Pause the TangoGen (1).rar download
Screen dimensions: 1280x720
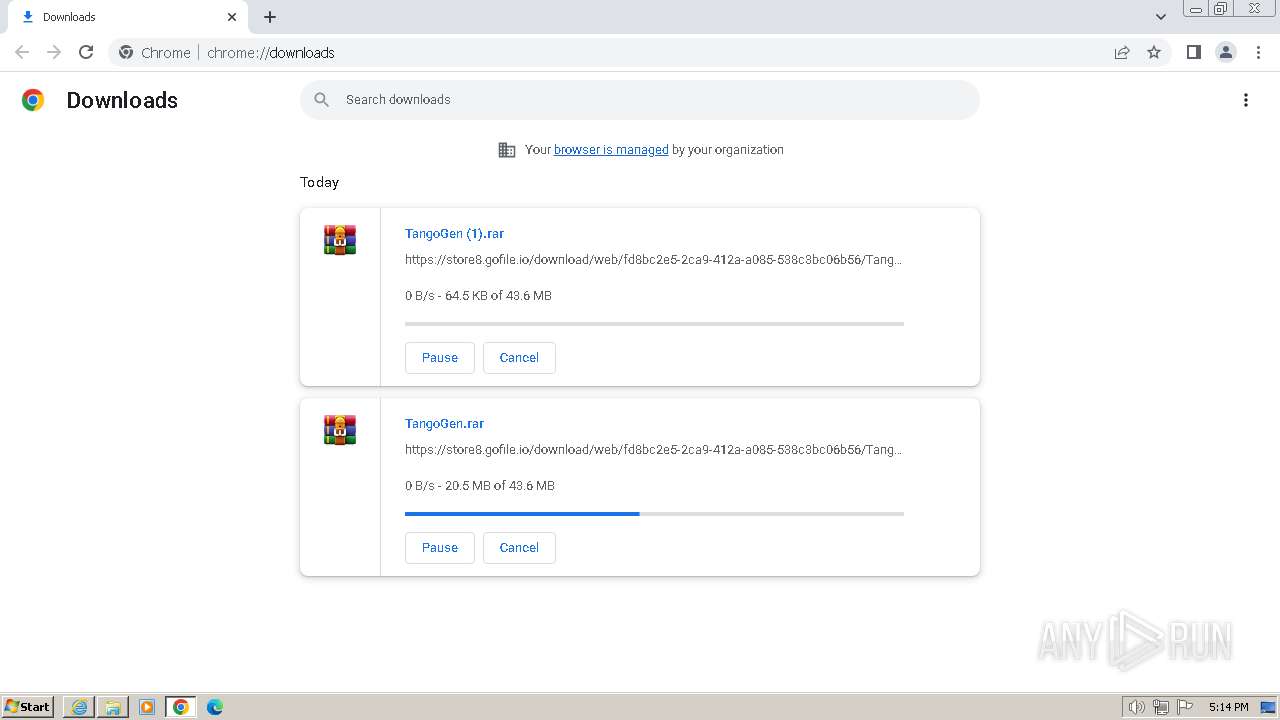click(x=440, y=358)
